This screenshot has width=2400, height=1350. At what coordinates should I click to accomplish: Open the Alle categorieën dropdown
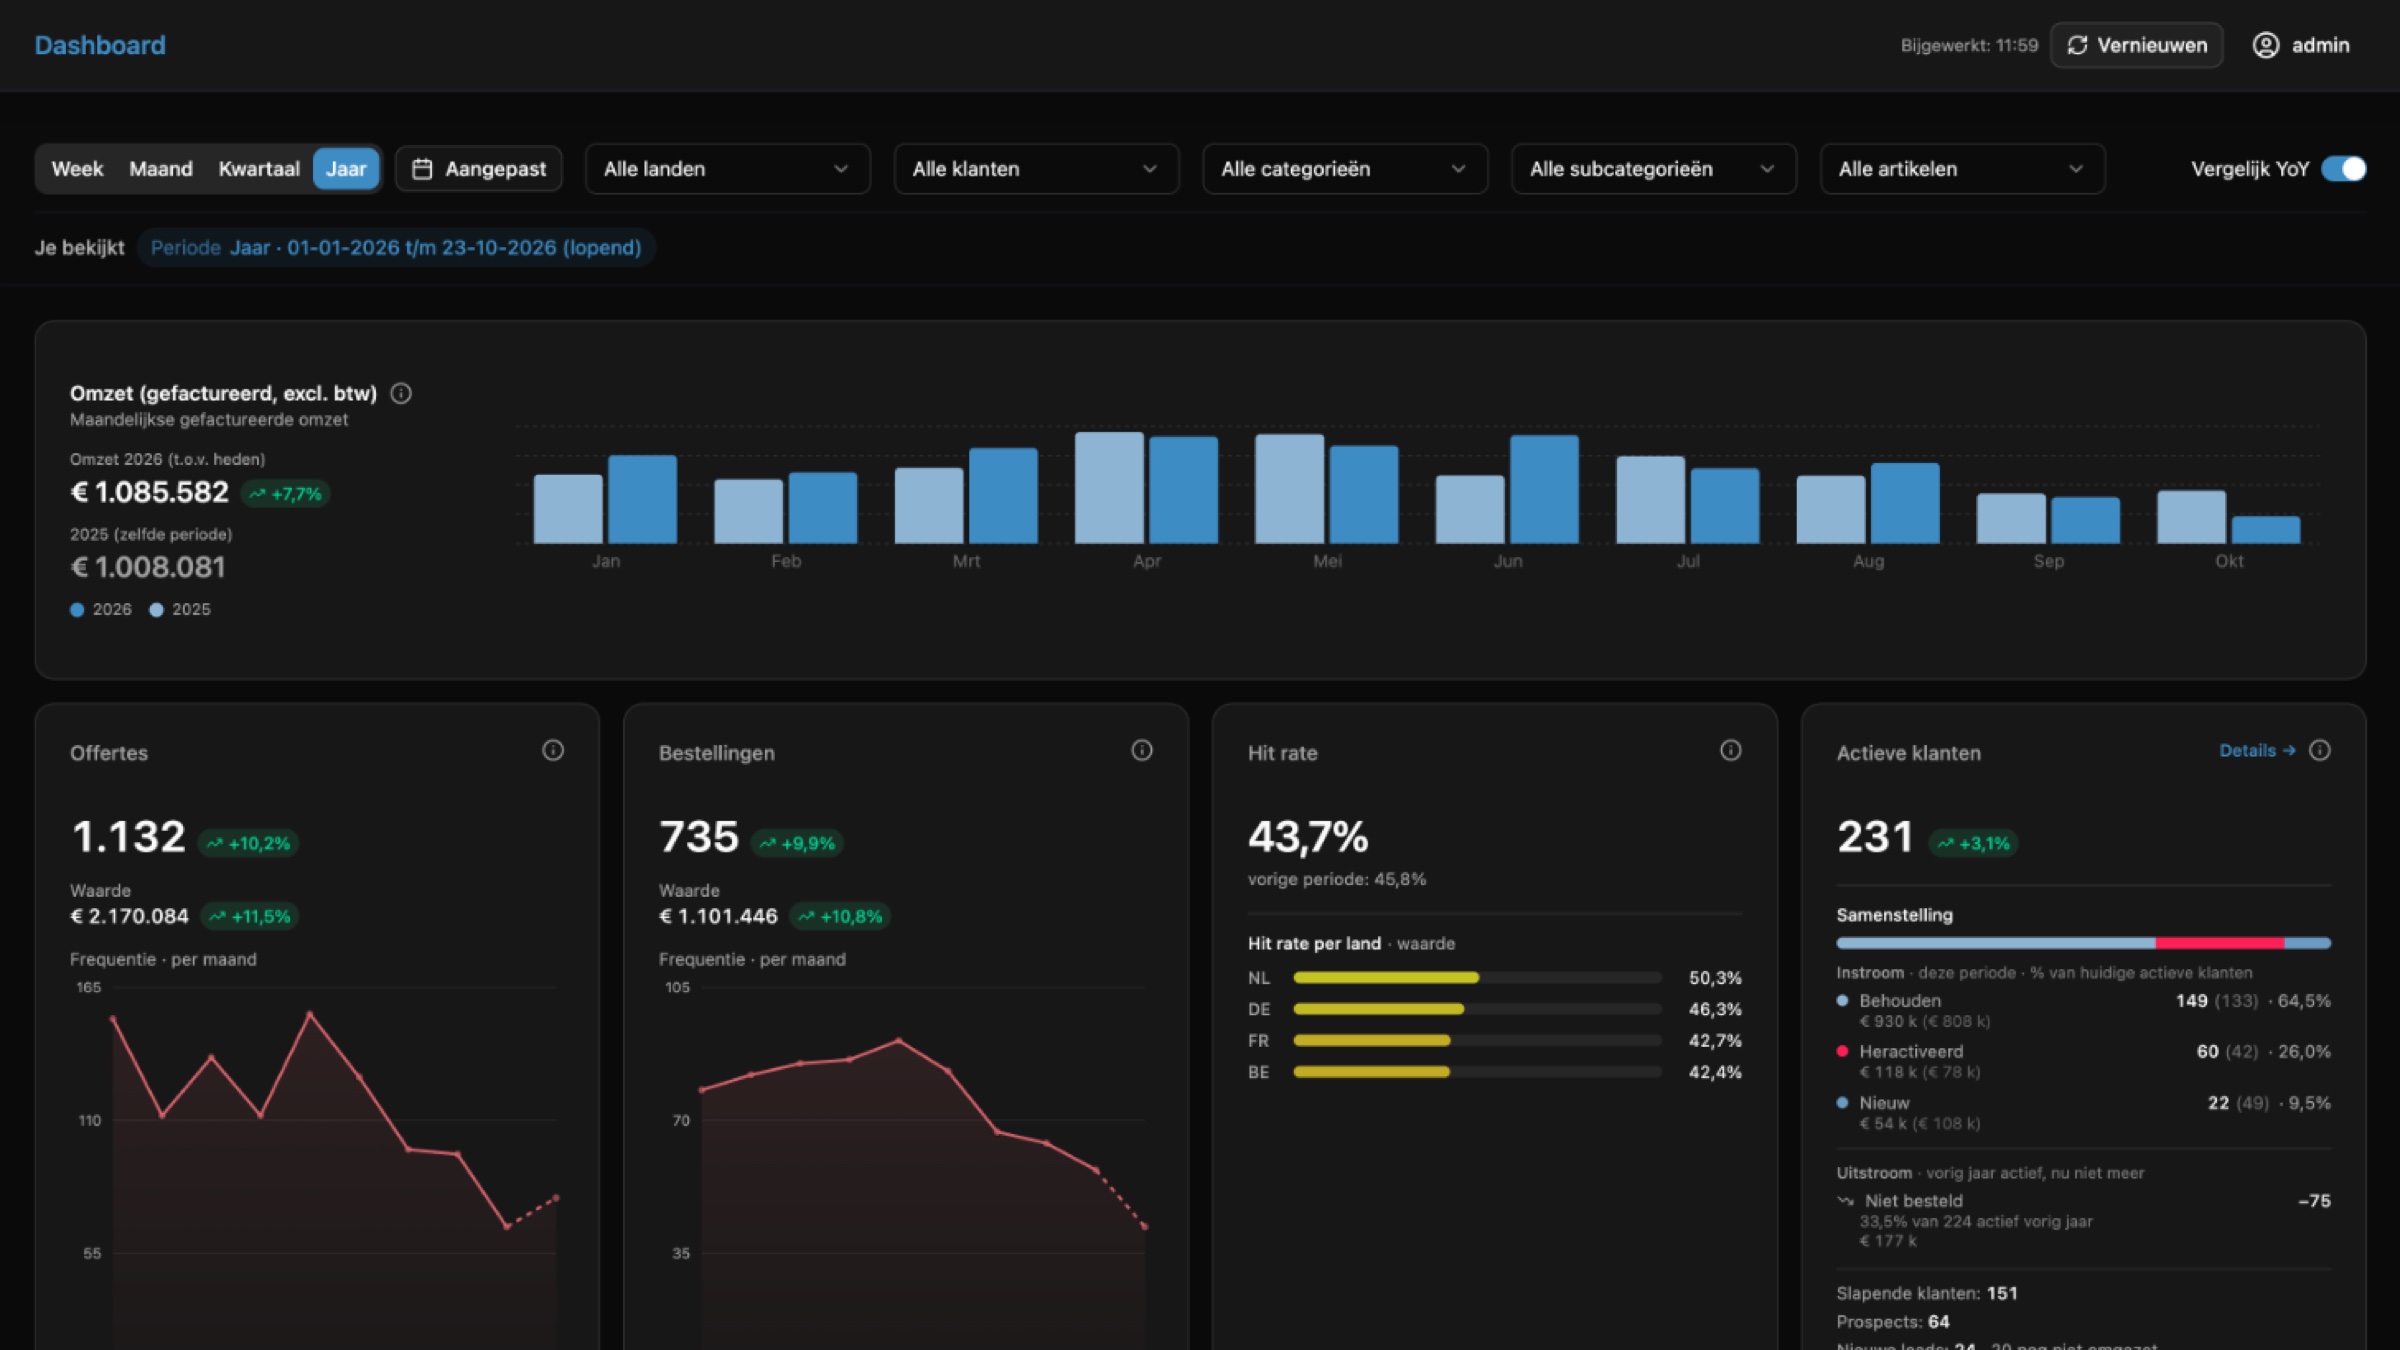[1345, 169]
